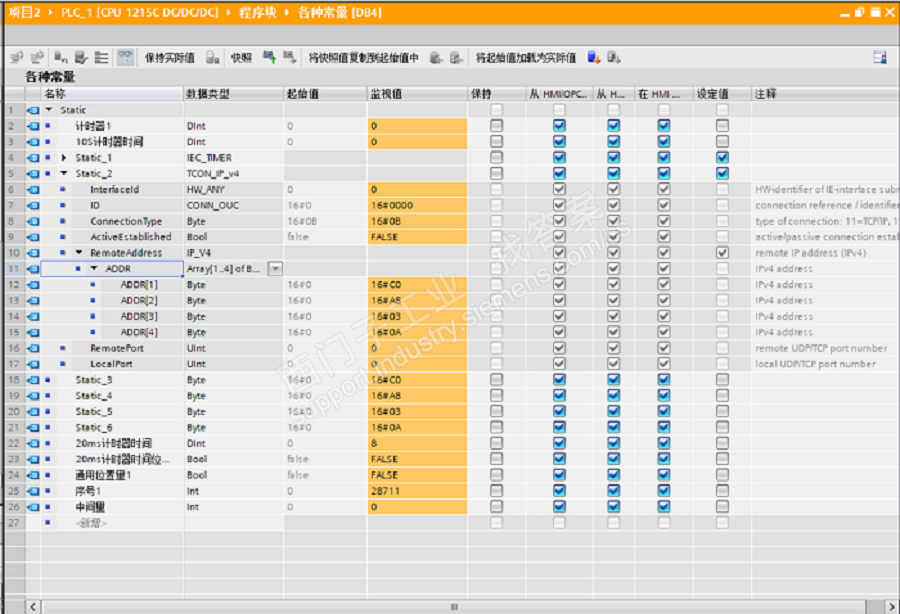The width and height of the screenshot is (900, 614).
Task: Click the reset start values icon
Action: (60, 57)
